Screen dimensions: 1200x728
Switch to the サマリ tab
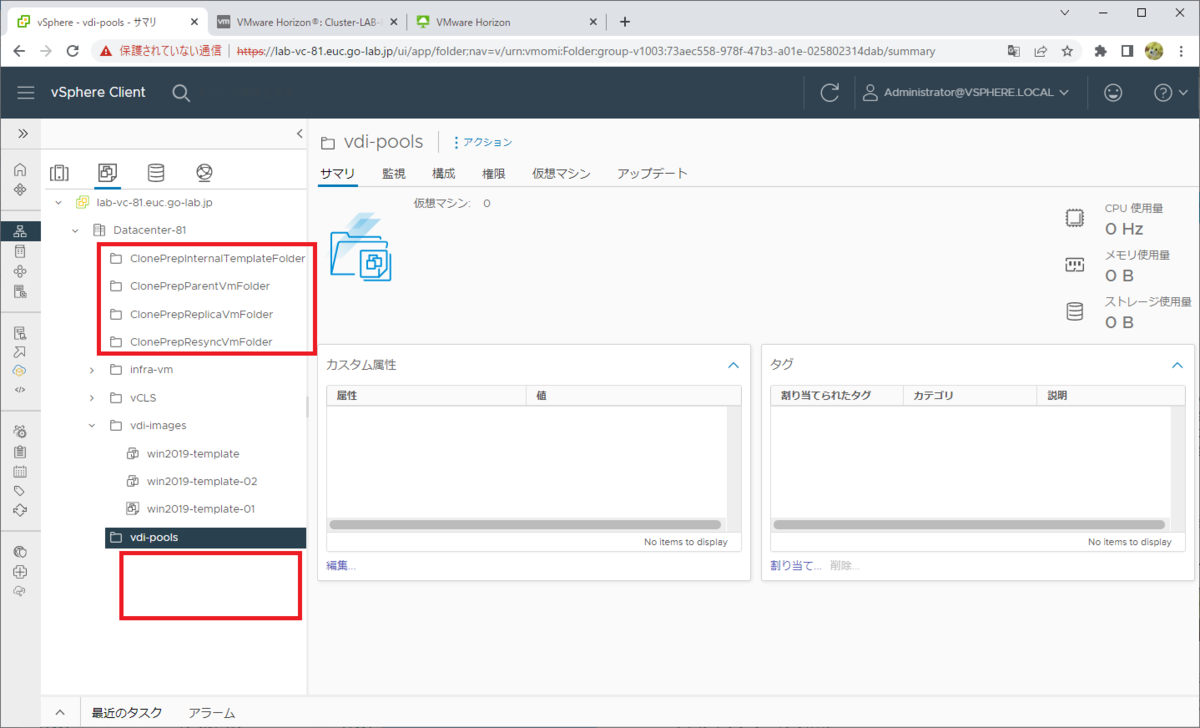(337, 174)
